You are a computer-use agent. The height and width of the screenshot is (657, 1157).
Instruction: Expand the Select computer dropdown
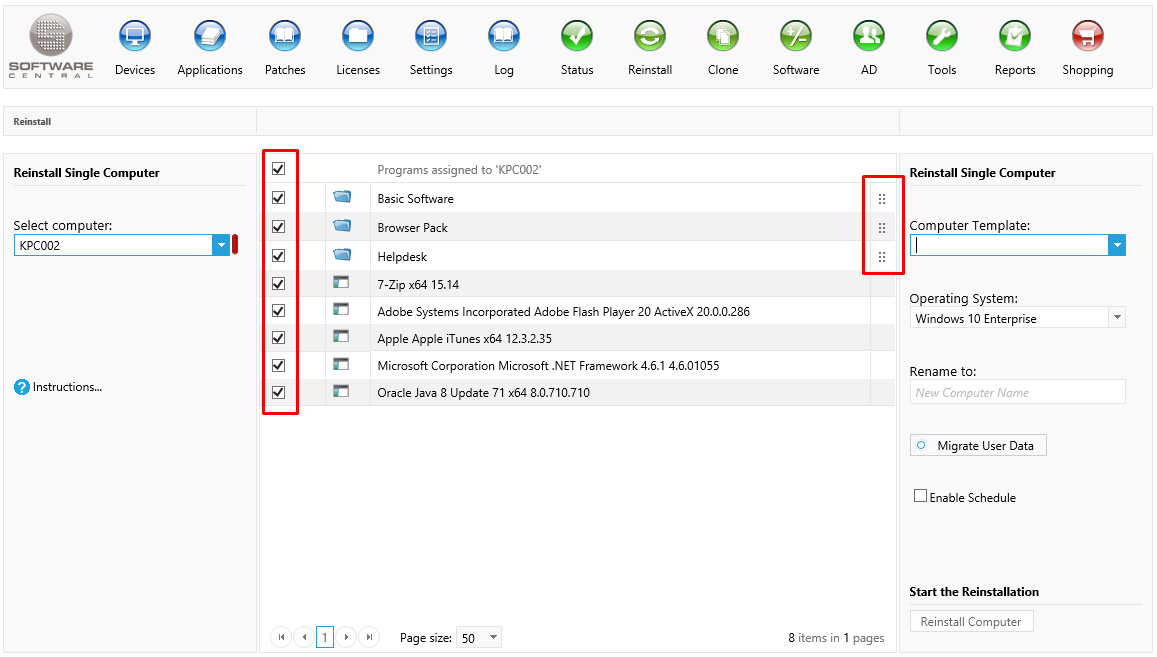pyautogui.click(x=221, y=245)
